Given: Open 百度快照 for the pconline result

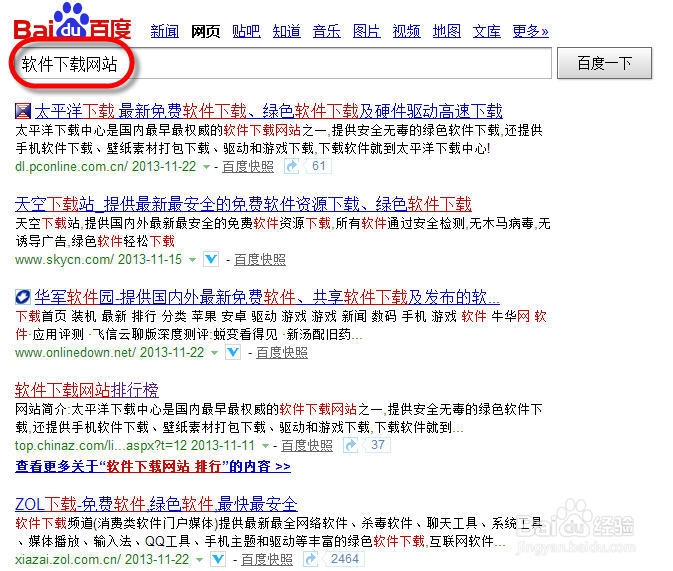Looking at the screenshot, I should point(248,167).
